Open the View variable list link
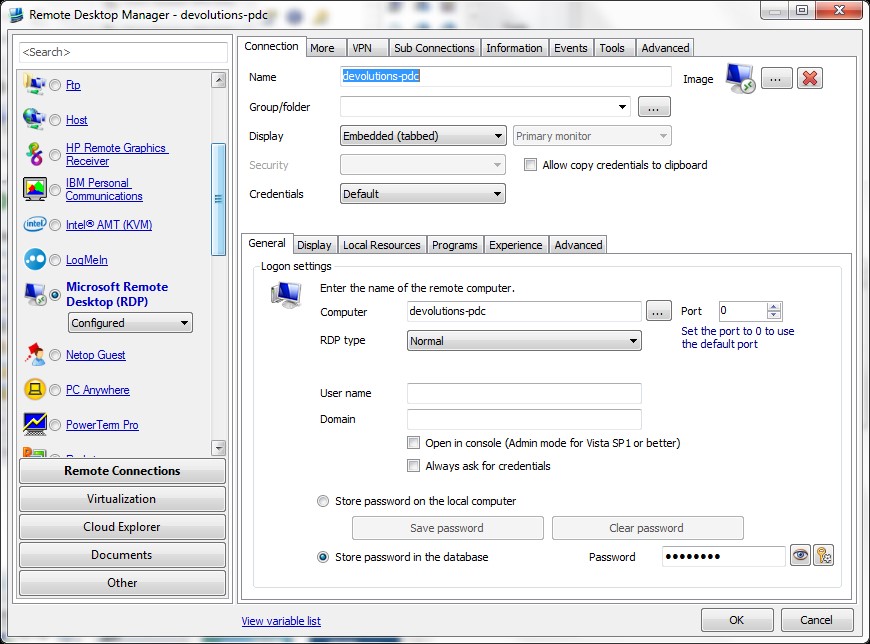This screenshot has width=870, height=644. coord(281,621)
